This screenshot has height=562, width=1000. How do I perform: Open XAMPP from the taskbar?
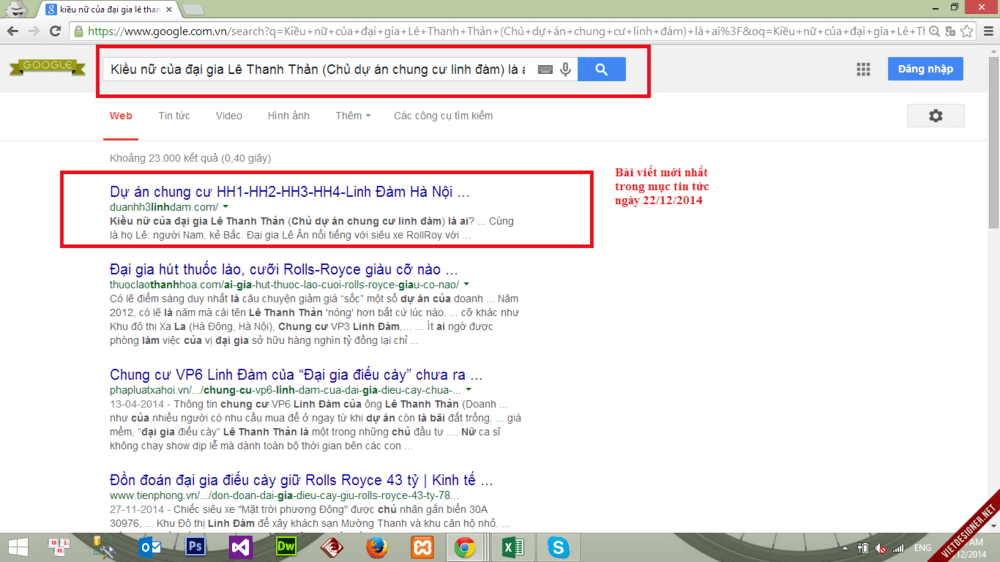click(422, 547)
